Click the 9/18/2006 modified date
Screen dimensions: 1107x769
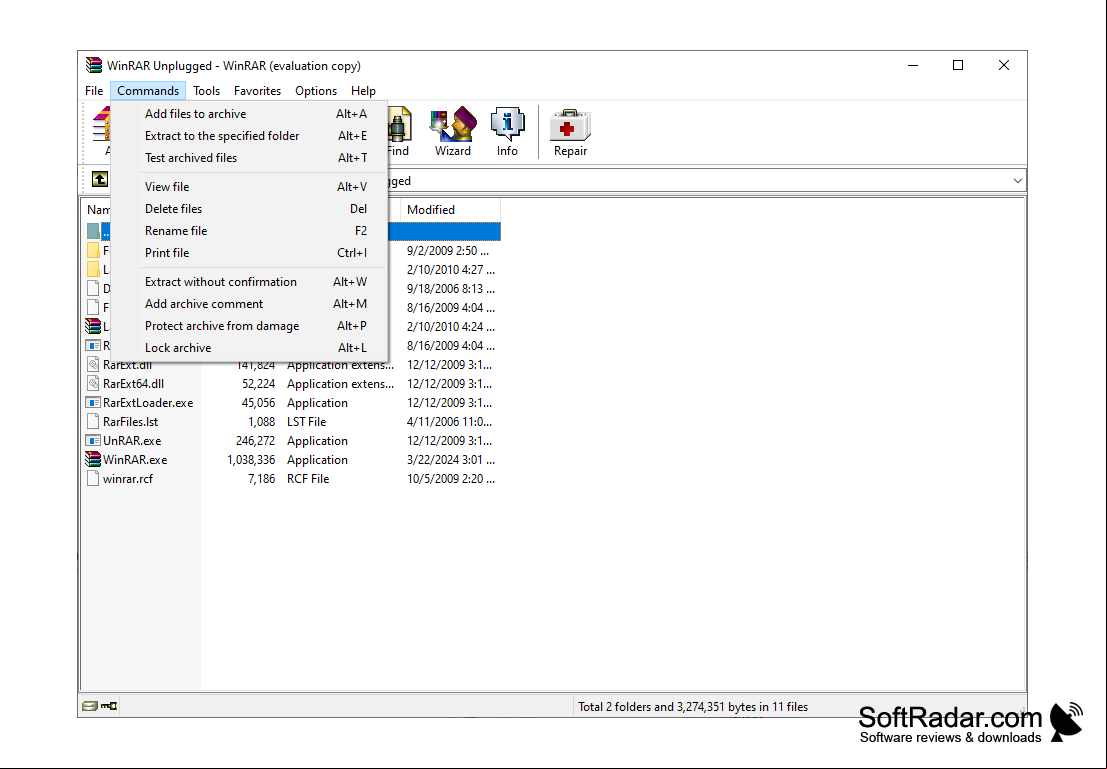pyautogui.click(x=451, y=288)
